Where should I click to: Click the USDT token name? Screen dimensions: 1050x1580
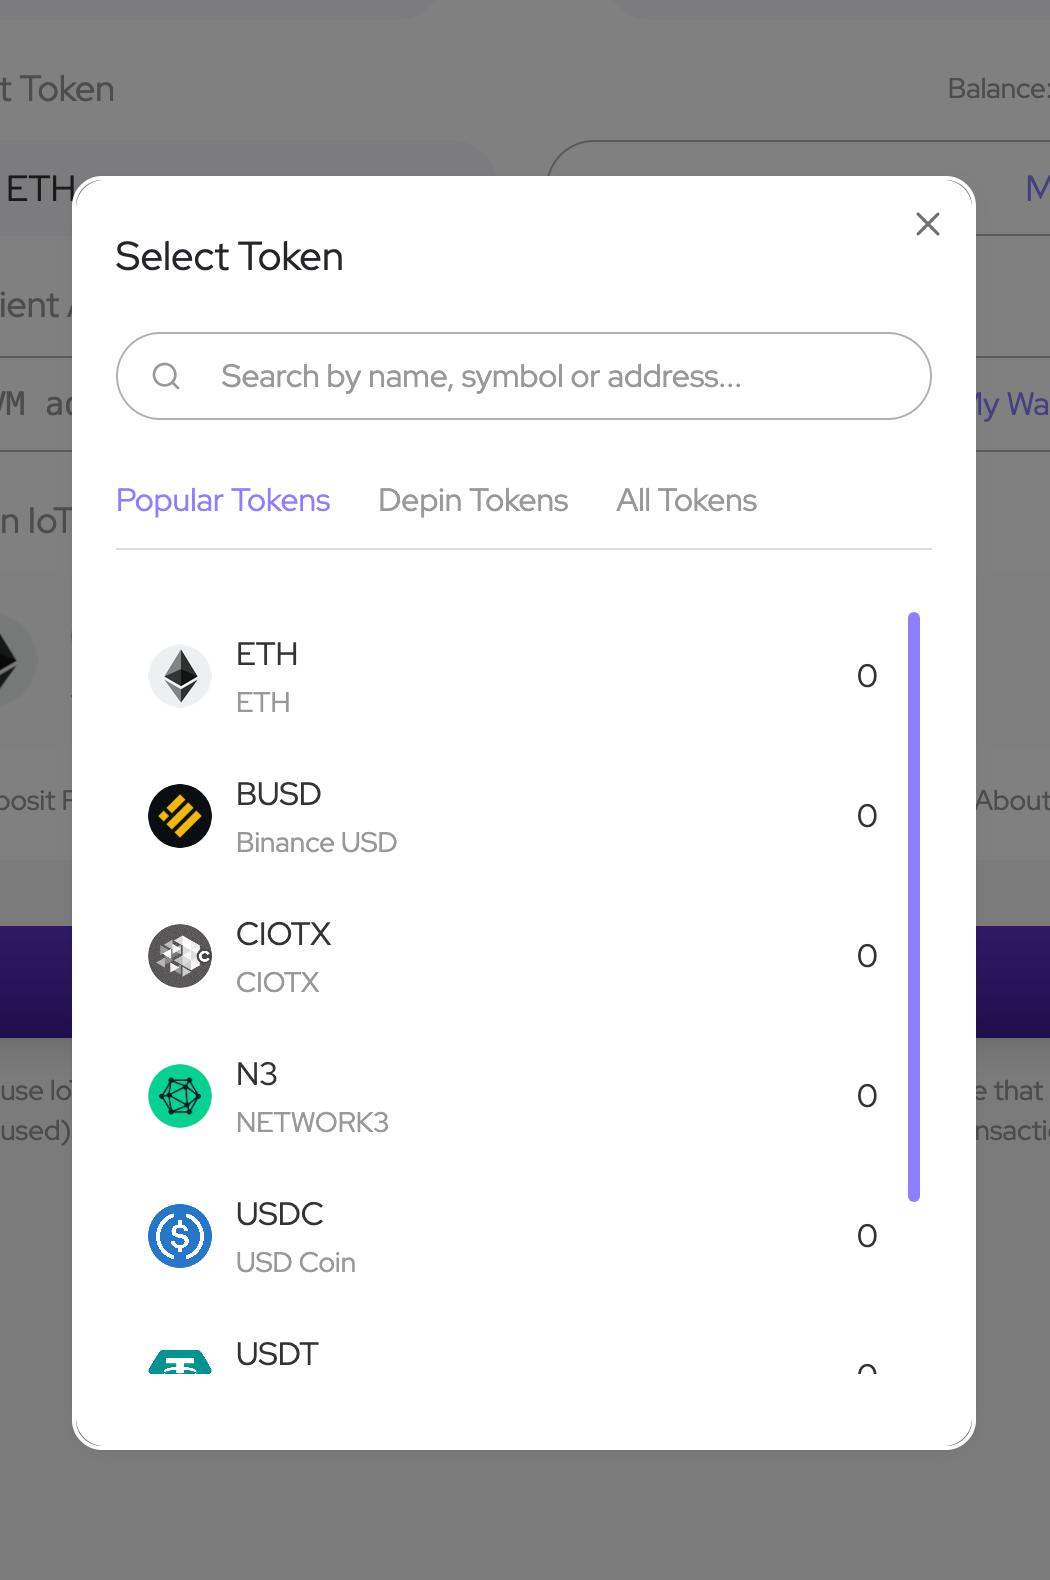(x=277, y=1354)
